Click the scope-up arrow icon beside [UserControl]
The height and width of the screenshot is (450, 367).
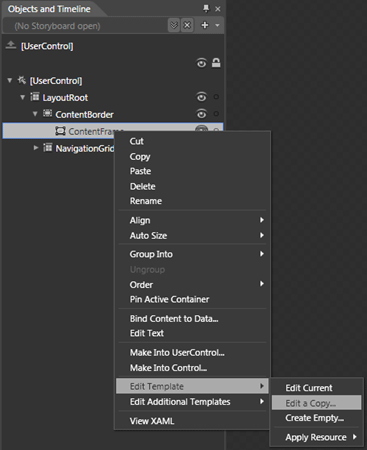click(11, 45)
